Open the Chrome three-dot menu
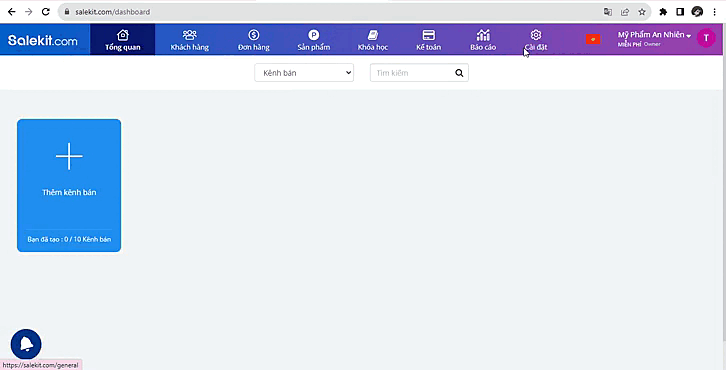The width and height of the screenshot is (726, 370). click(x=714, y=12)
